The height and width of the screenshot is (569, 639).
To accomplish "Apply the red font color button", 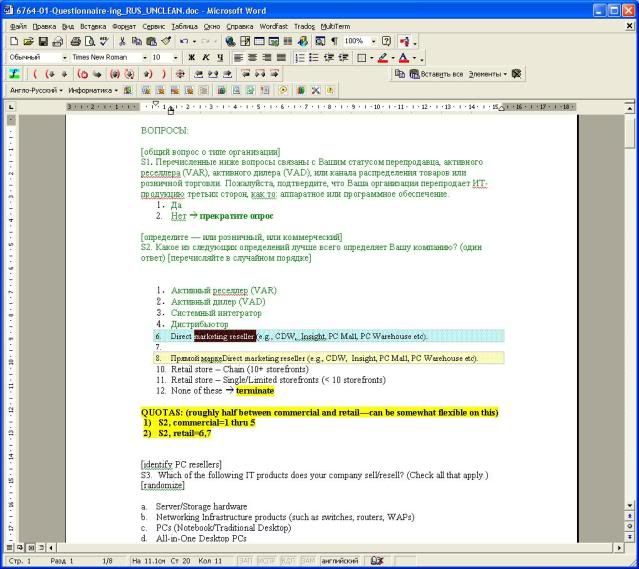I will pyautogui.click(x=404, y=58).
